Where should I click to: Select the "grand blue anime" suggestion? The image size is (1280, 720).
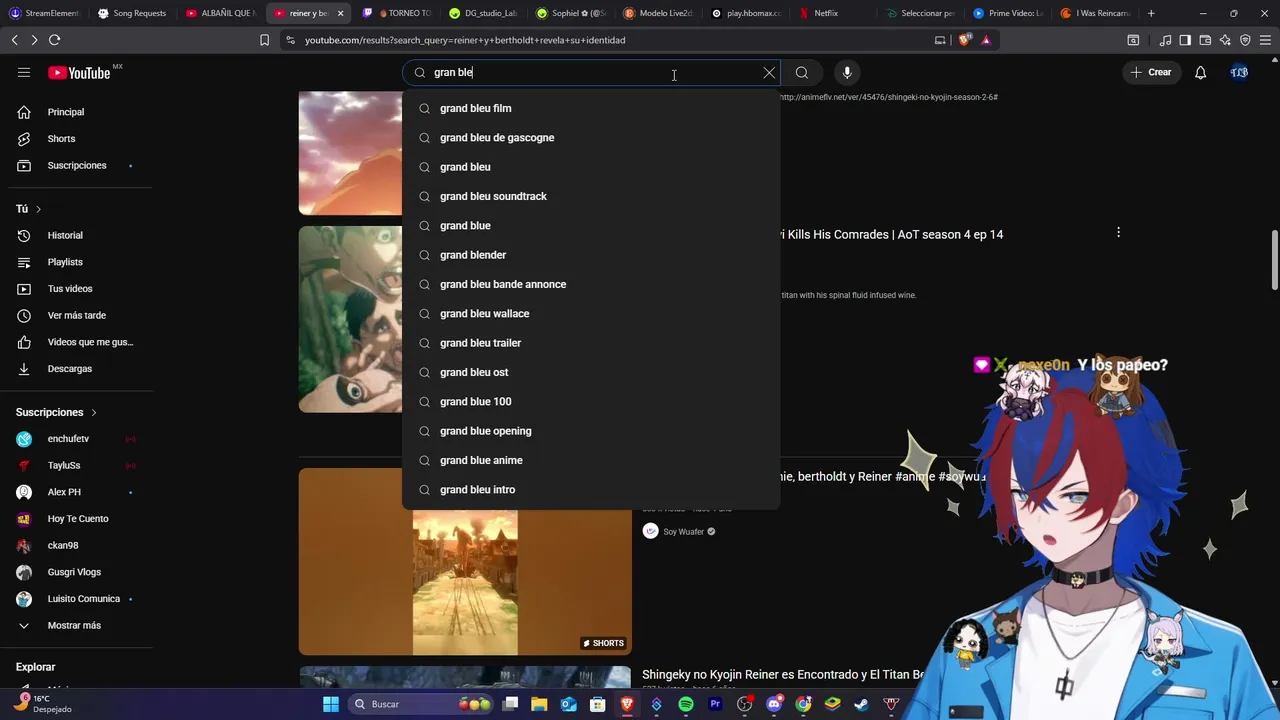(591, 460)
